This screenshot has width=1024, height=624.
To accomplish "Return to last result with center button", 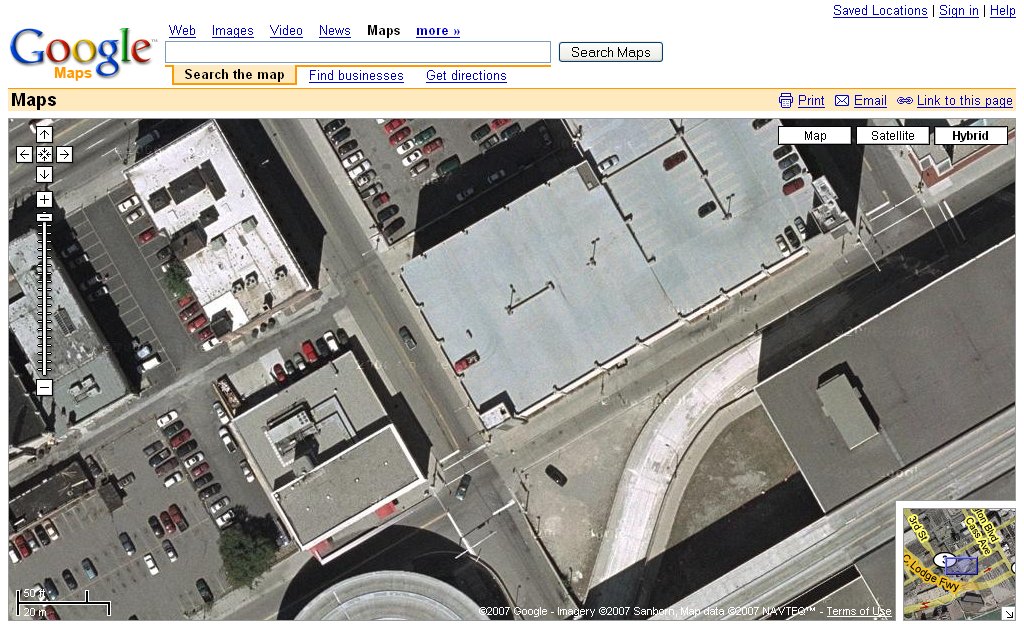I will coord(44,155).
